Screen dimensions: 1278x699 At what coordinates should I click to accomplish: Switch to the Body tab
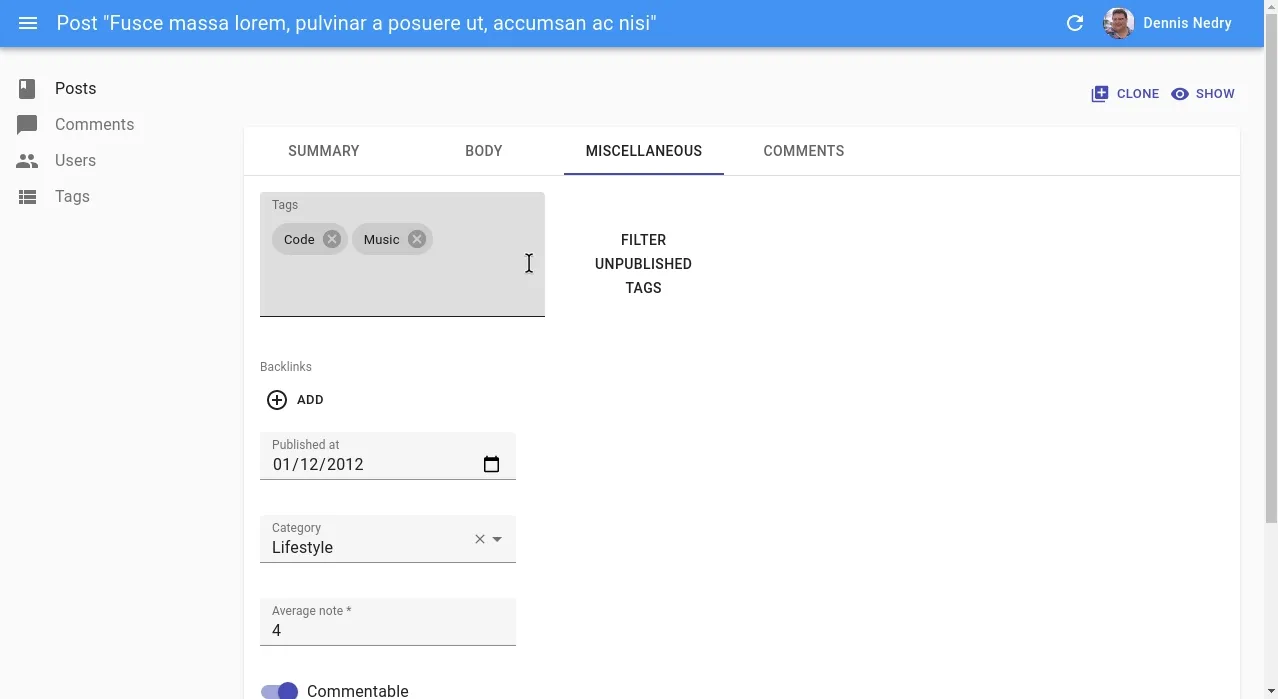tap(483, 150)
